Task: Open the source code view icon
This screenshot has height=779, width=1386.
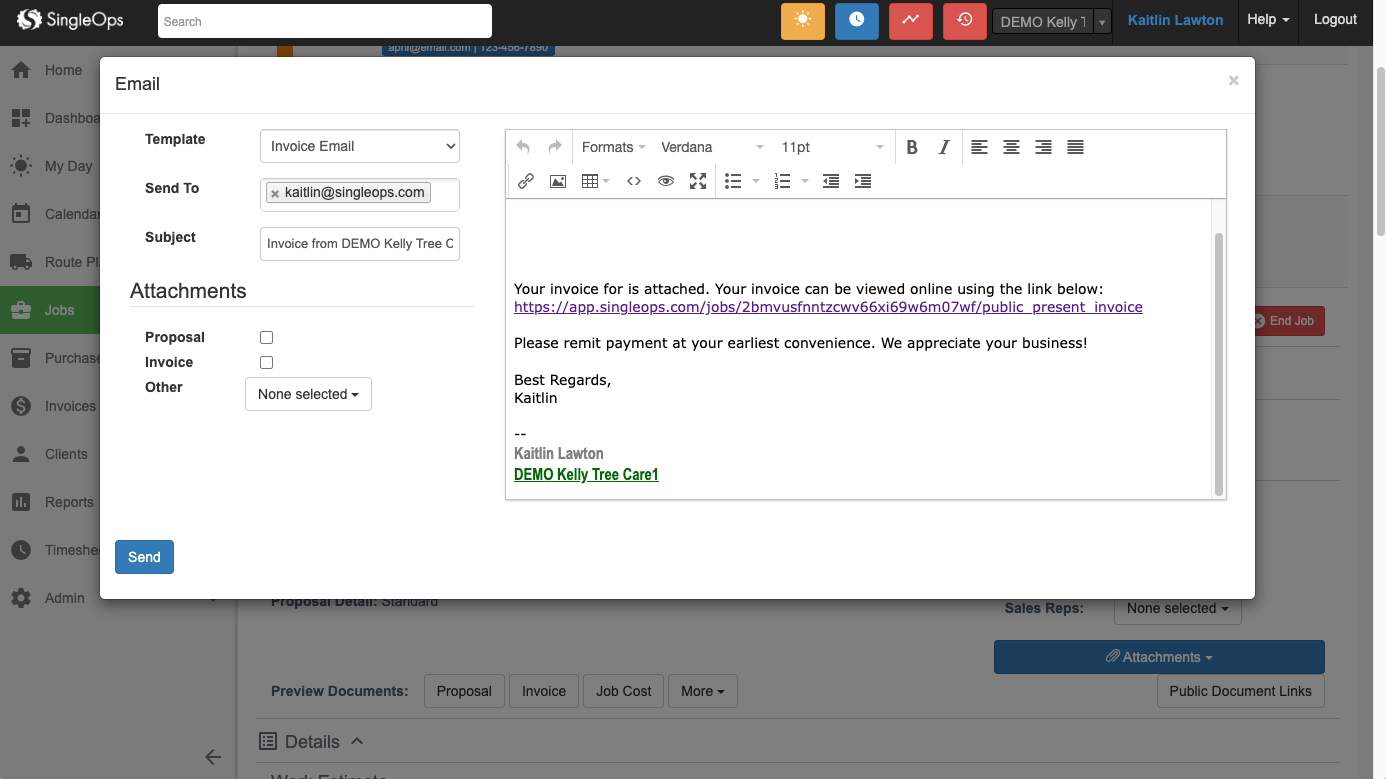Action: point(633,181)
